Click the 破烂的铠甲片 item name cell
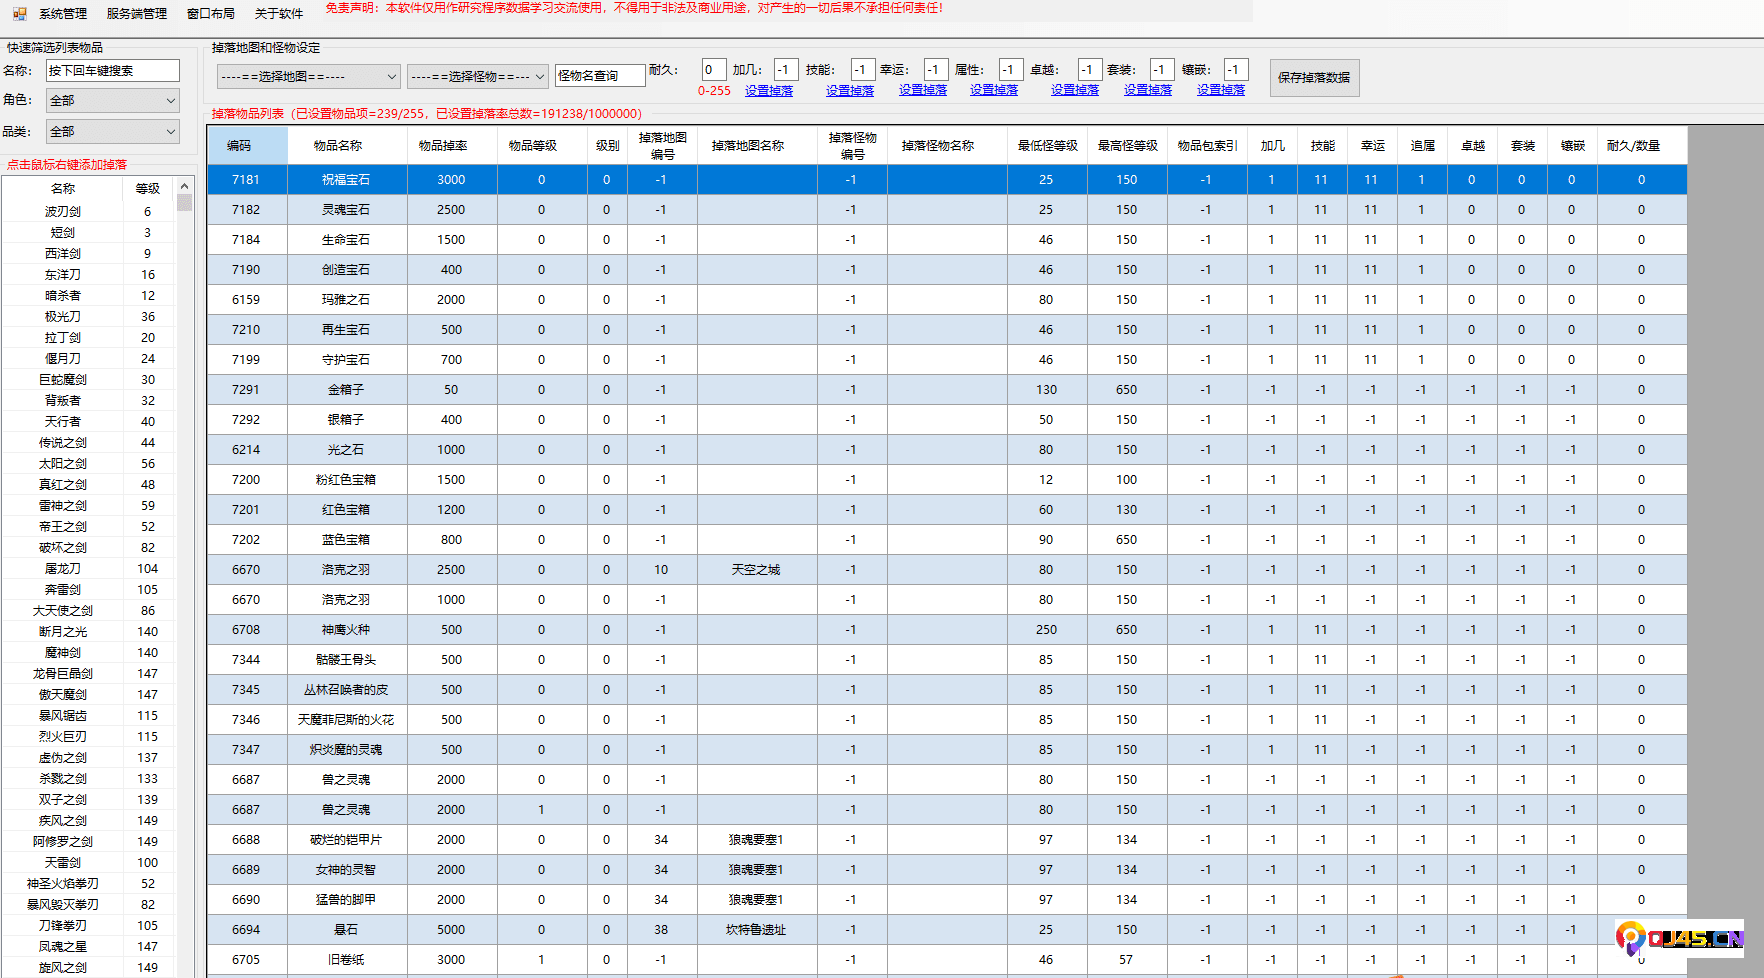This screenshot has height=978, width=1764. [347, 840]
